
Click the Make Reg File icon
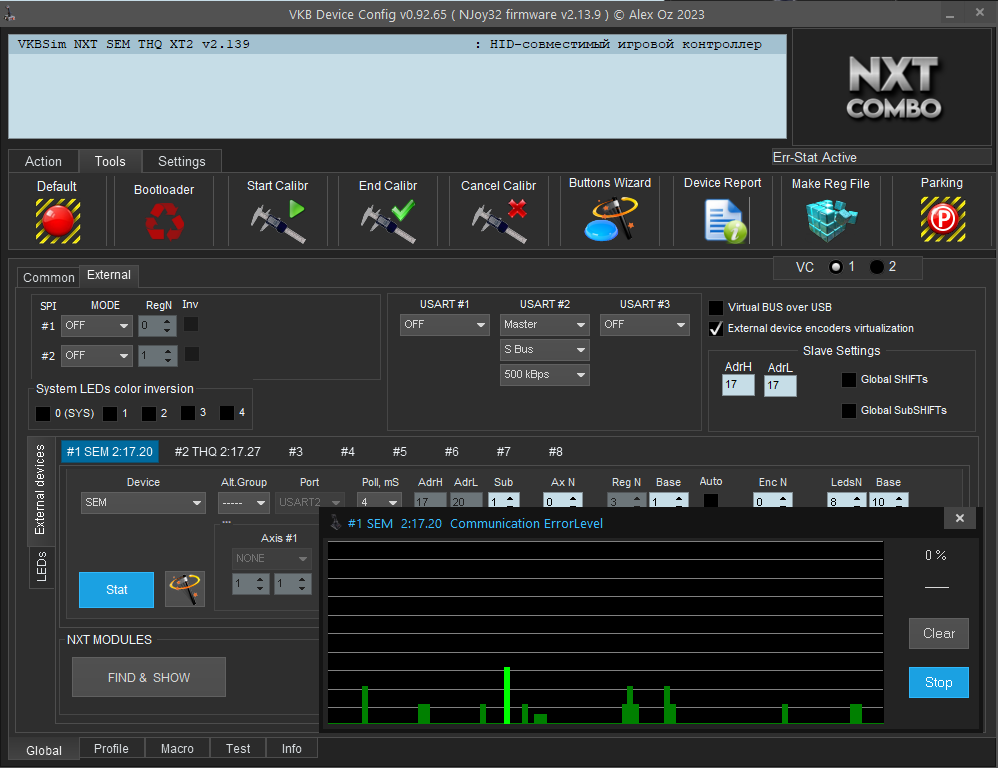pyautogui.click(x=830, y=220)
